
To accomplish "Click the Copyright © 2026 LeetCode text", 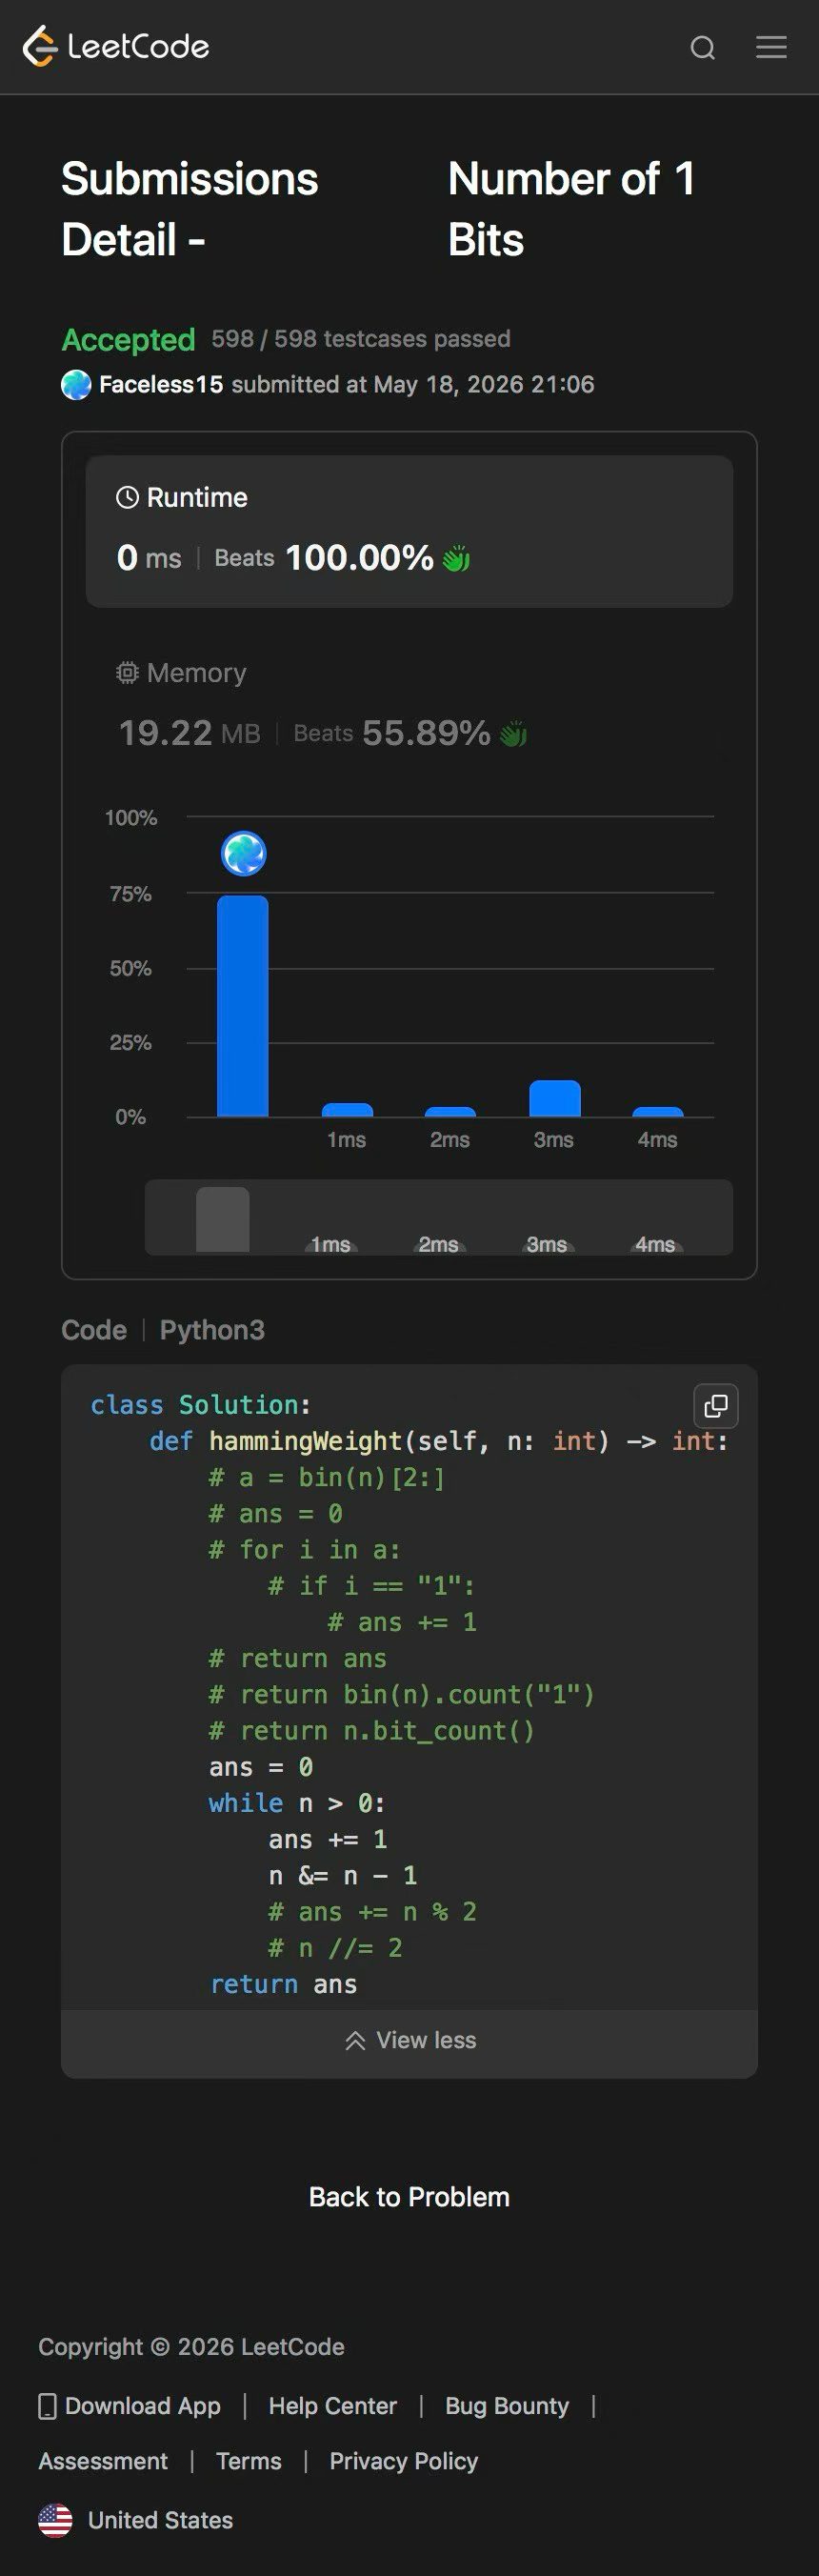I will click(x=191, y=2347).
